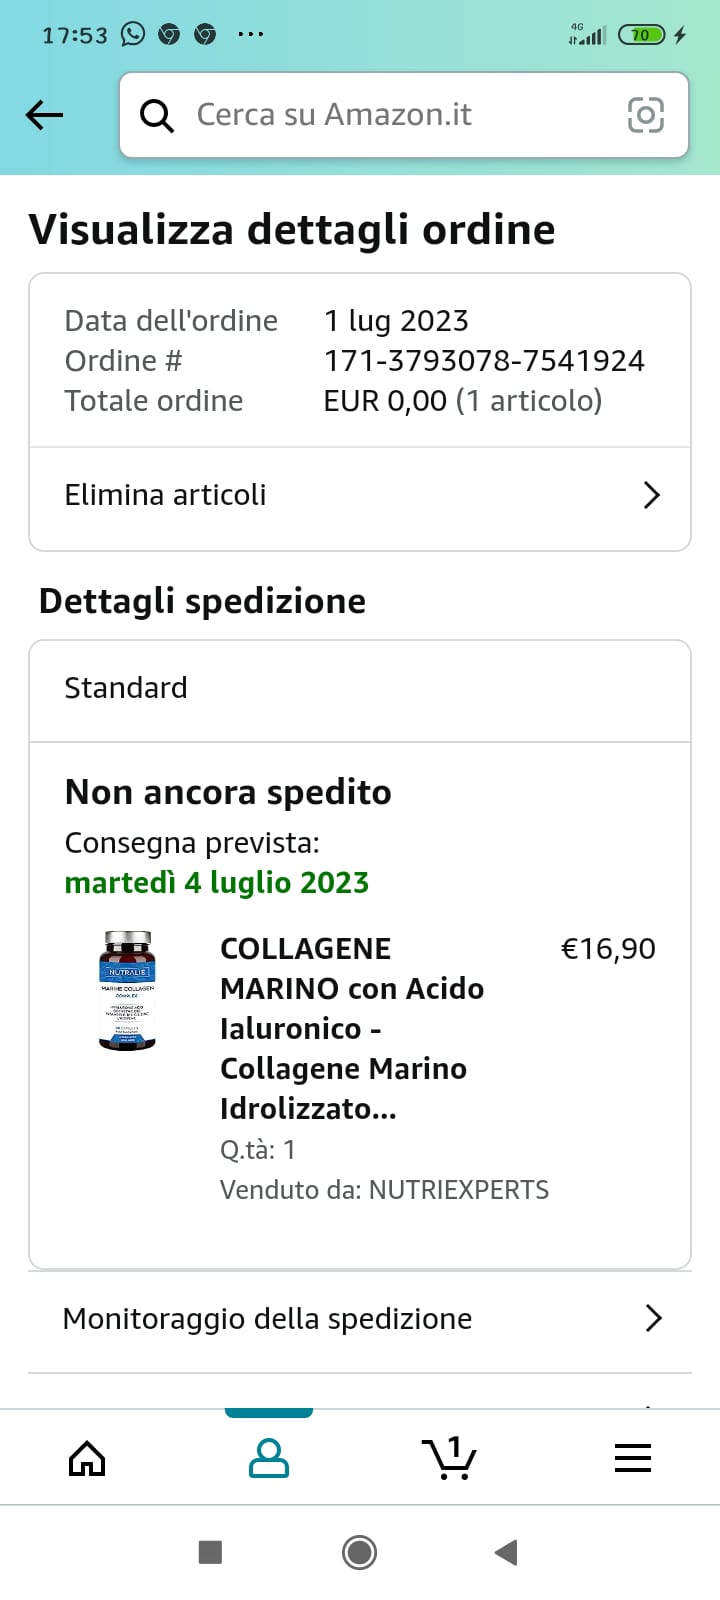Viewport: 720px width, 1600px height.
Task: Tap the back arrow icon
Action: [44, 115]
